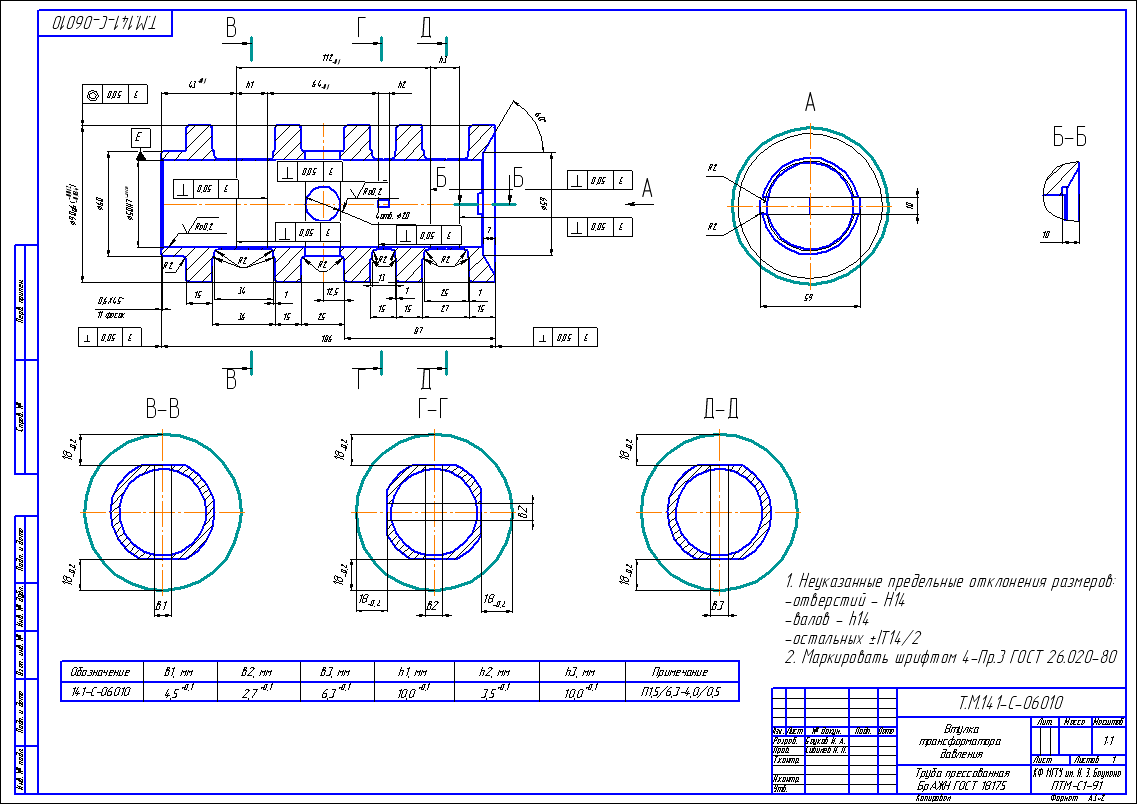
Task: Click the overall length dimension "186"
Action: pyautogui.click(x=327, y=339)
